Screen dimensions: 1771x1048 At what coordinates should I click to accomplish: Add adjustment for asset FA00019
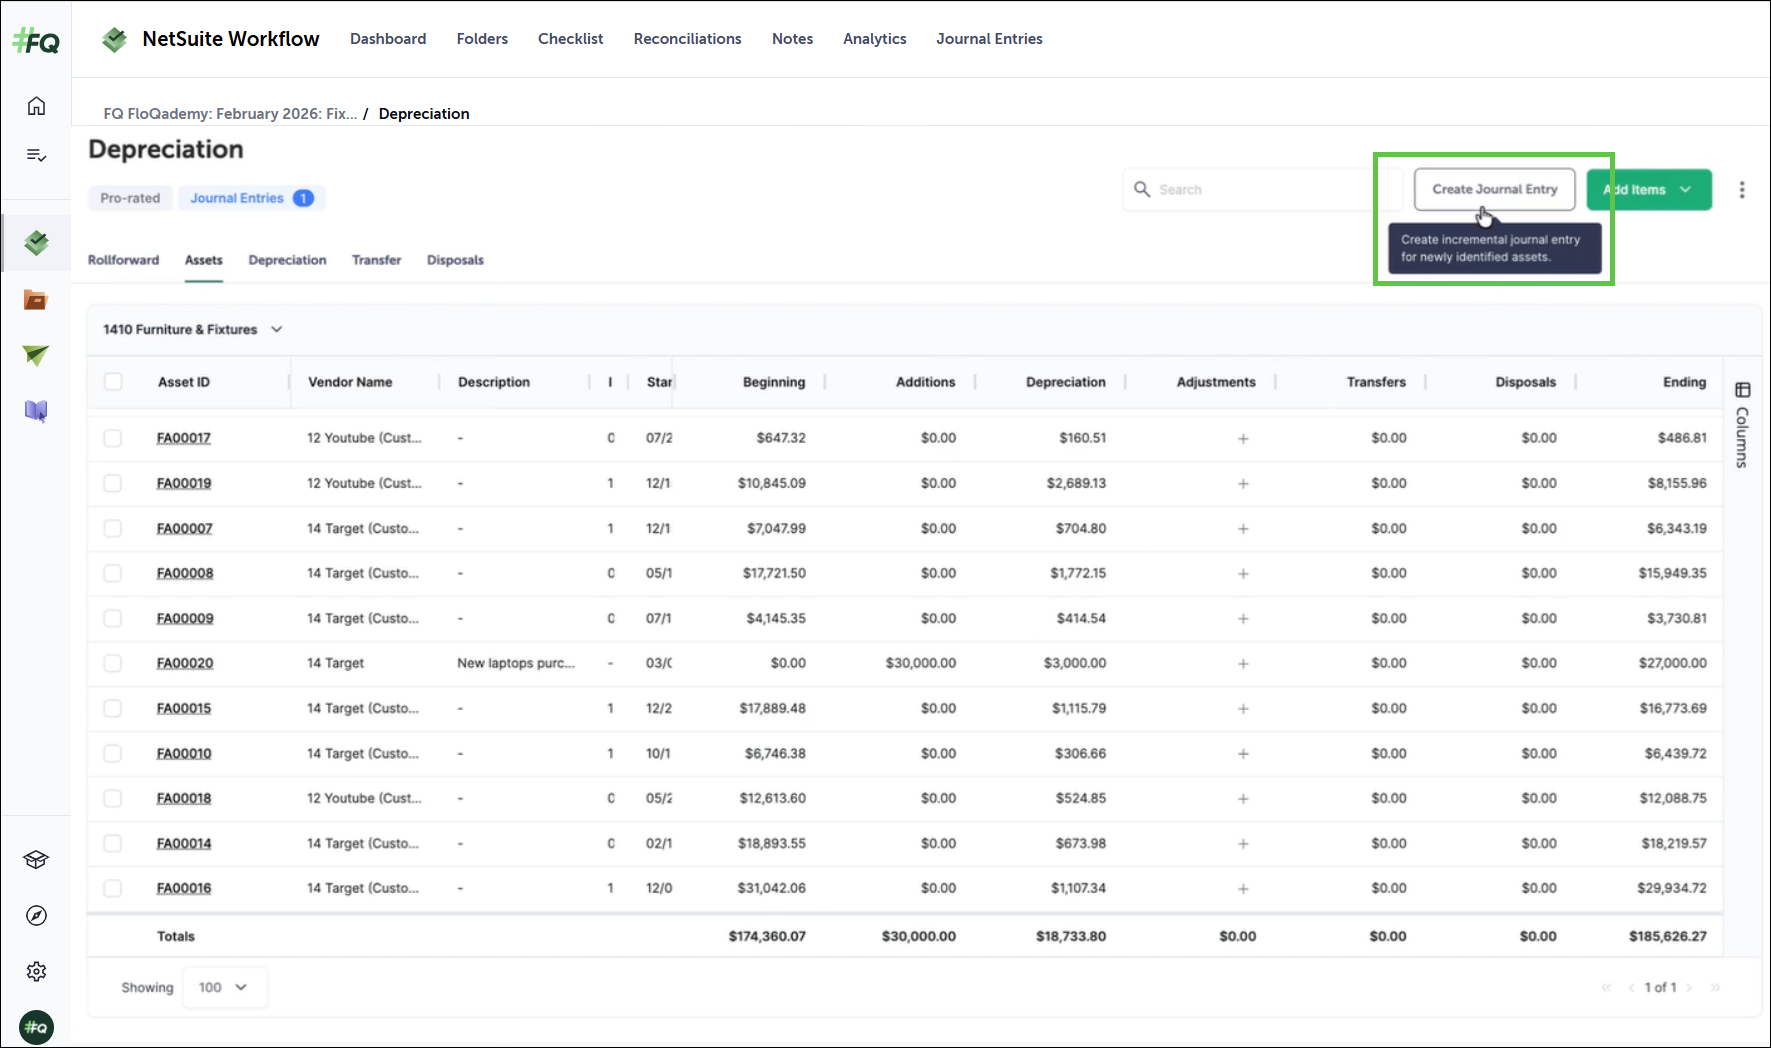(1243, 483)
